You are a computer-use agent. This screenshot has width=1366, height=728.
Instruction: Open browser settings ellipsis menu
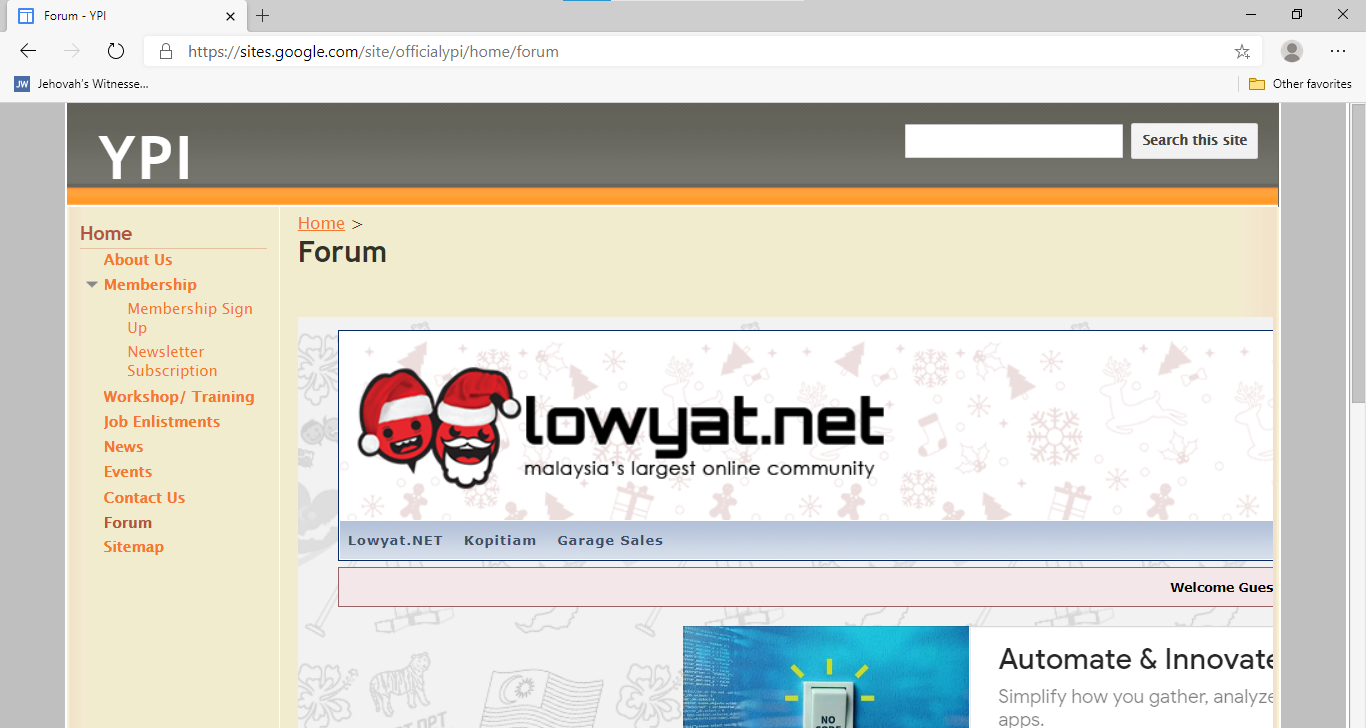[1338, 51]
